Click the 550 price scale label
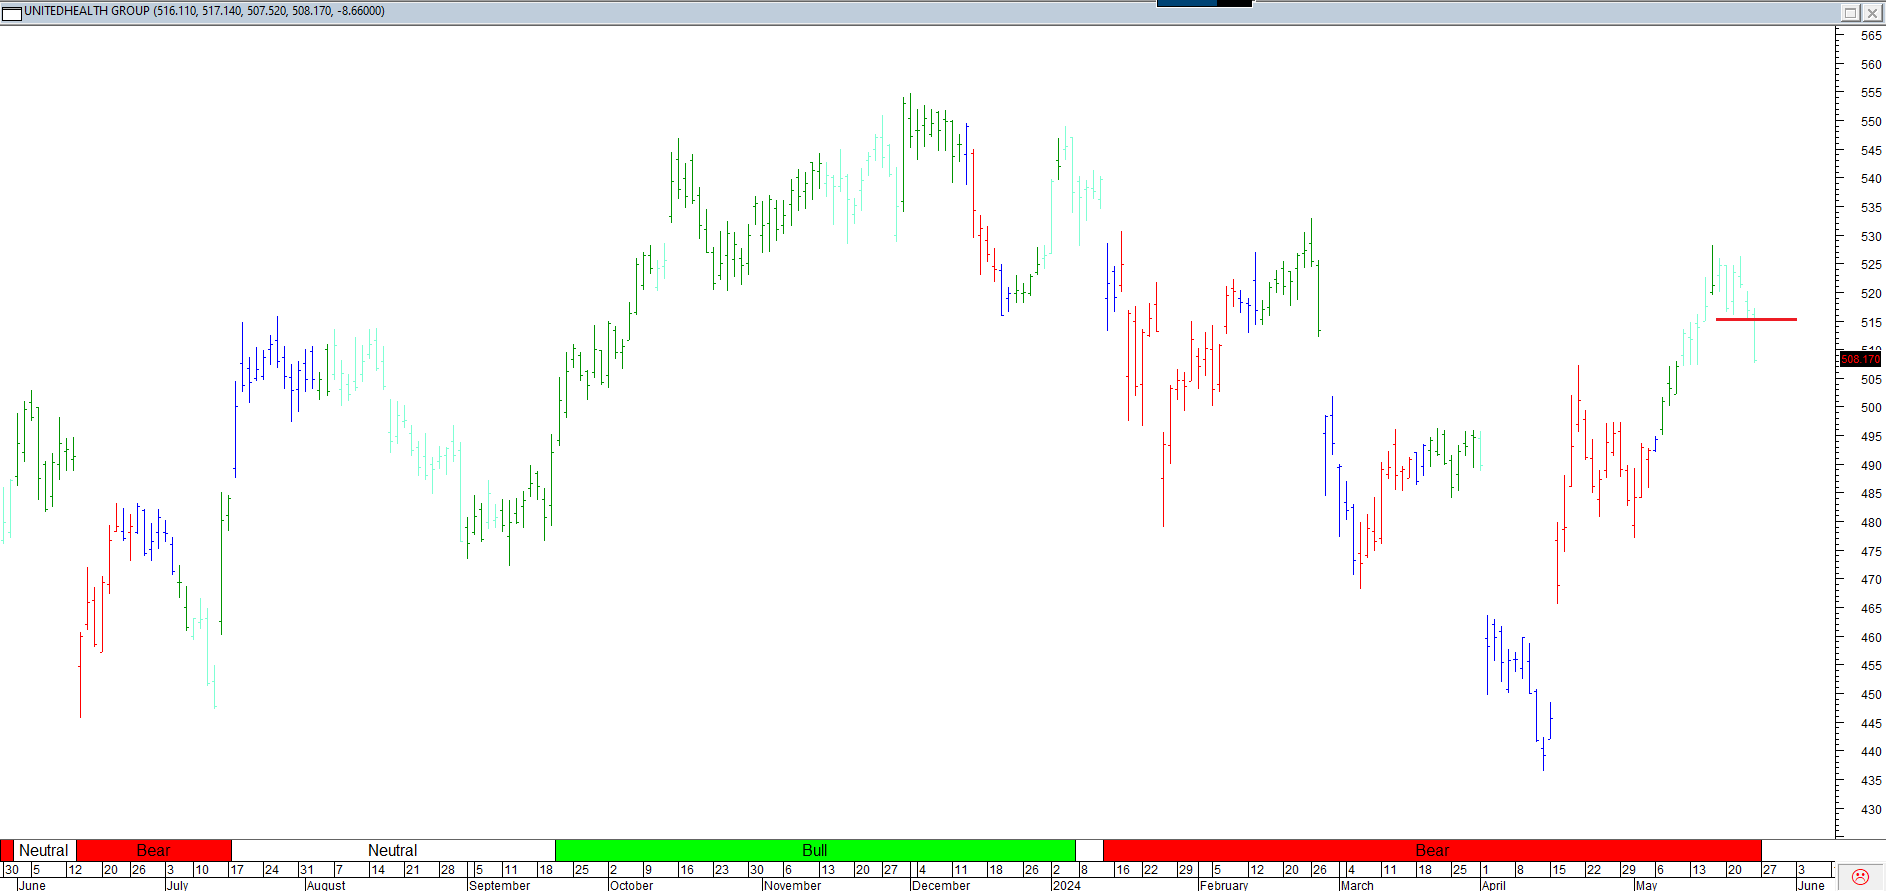Image resolution: width=1886 pixels, height=891 pixels. 1871,121
